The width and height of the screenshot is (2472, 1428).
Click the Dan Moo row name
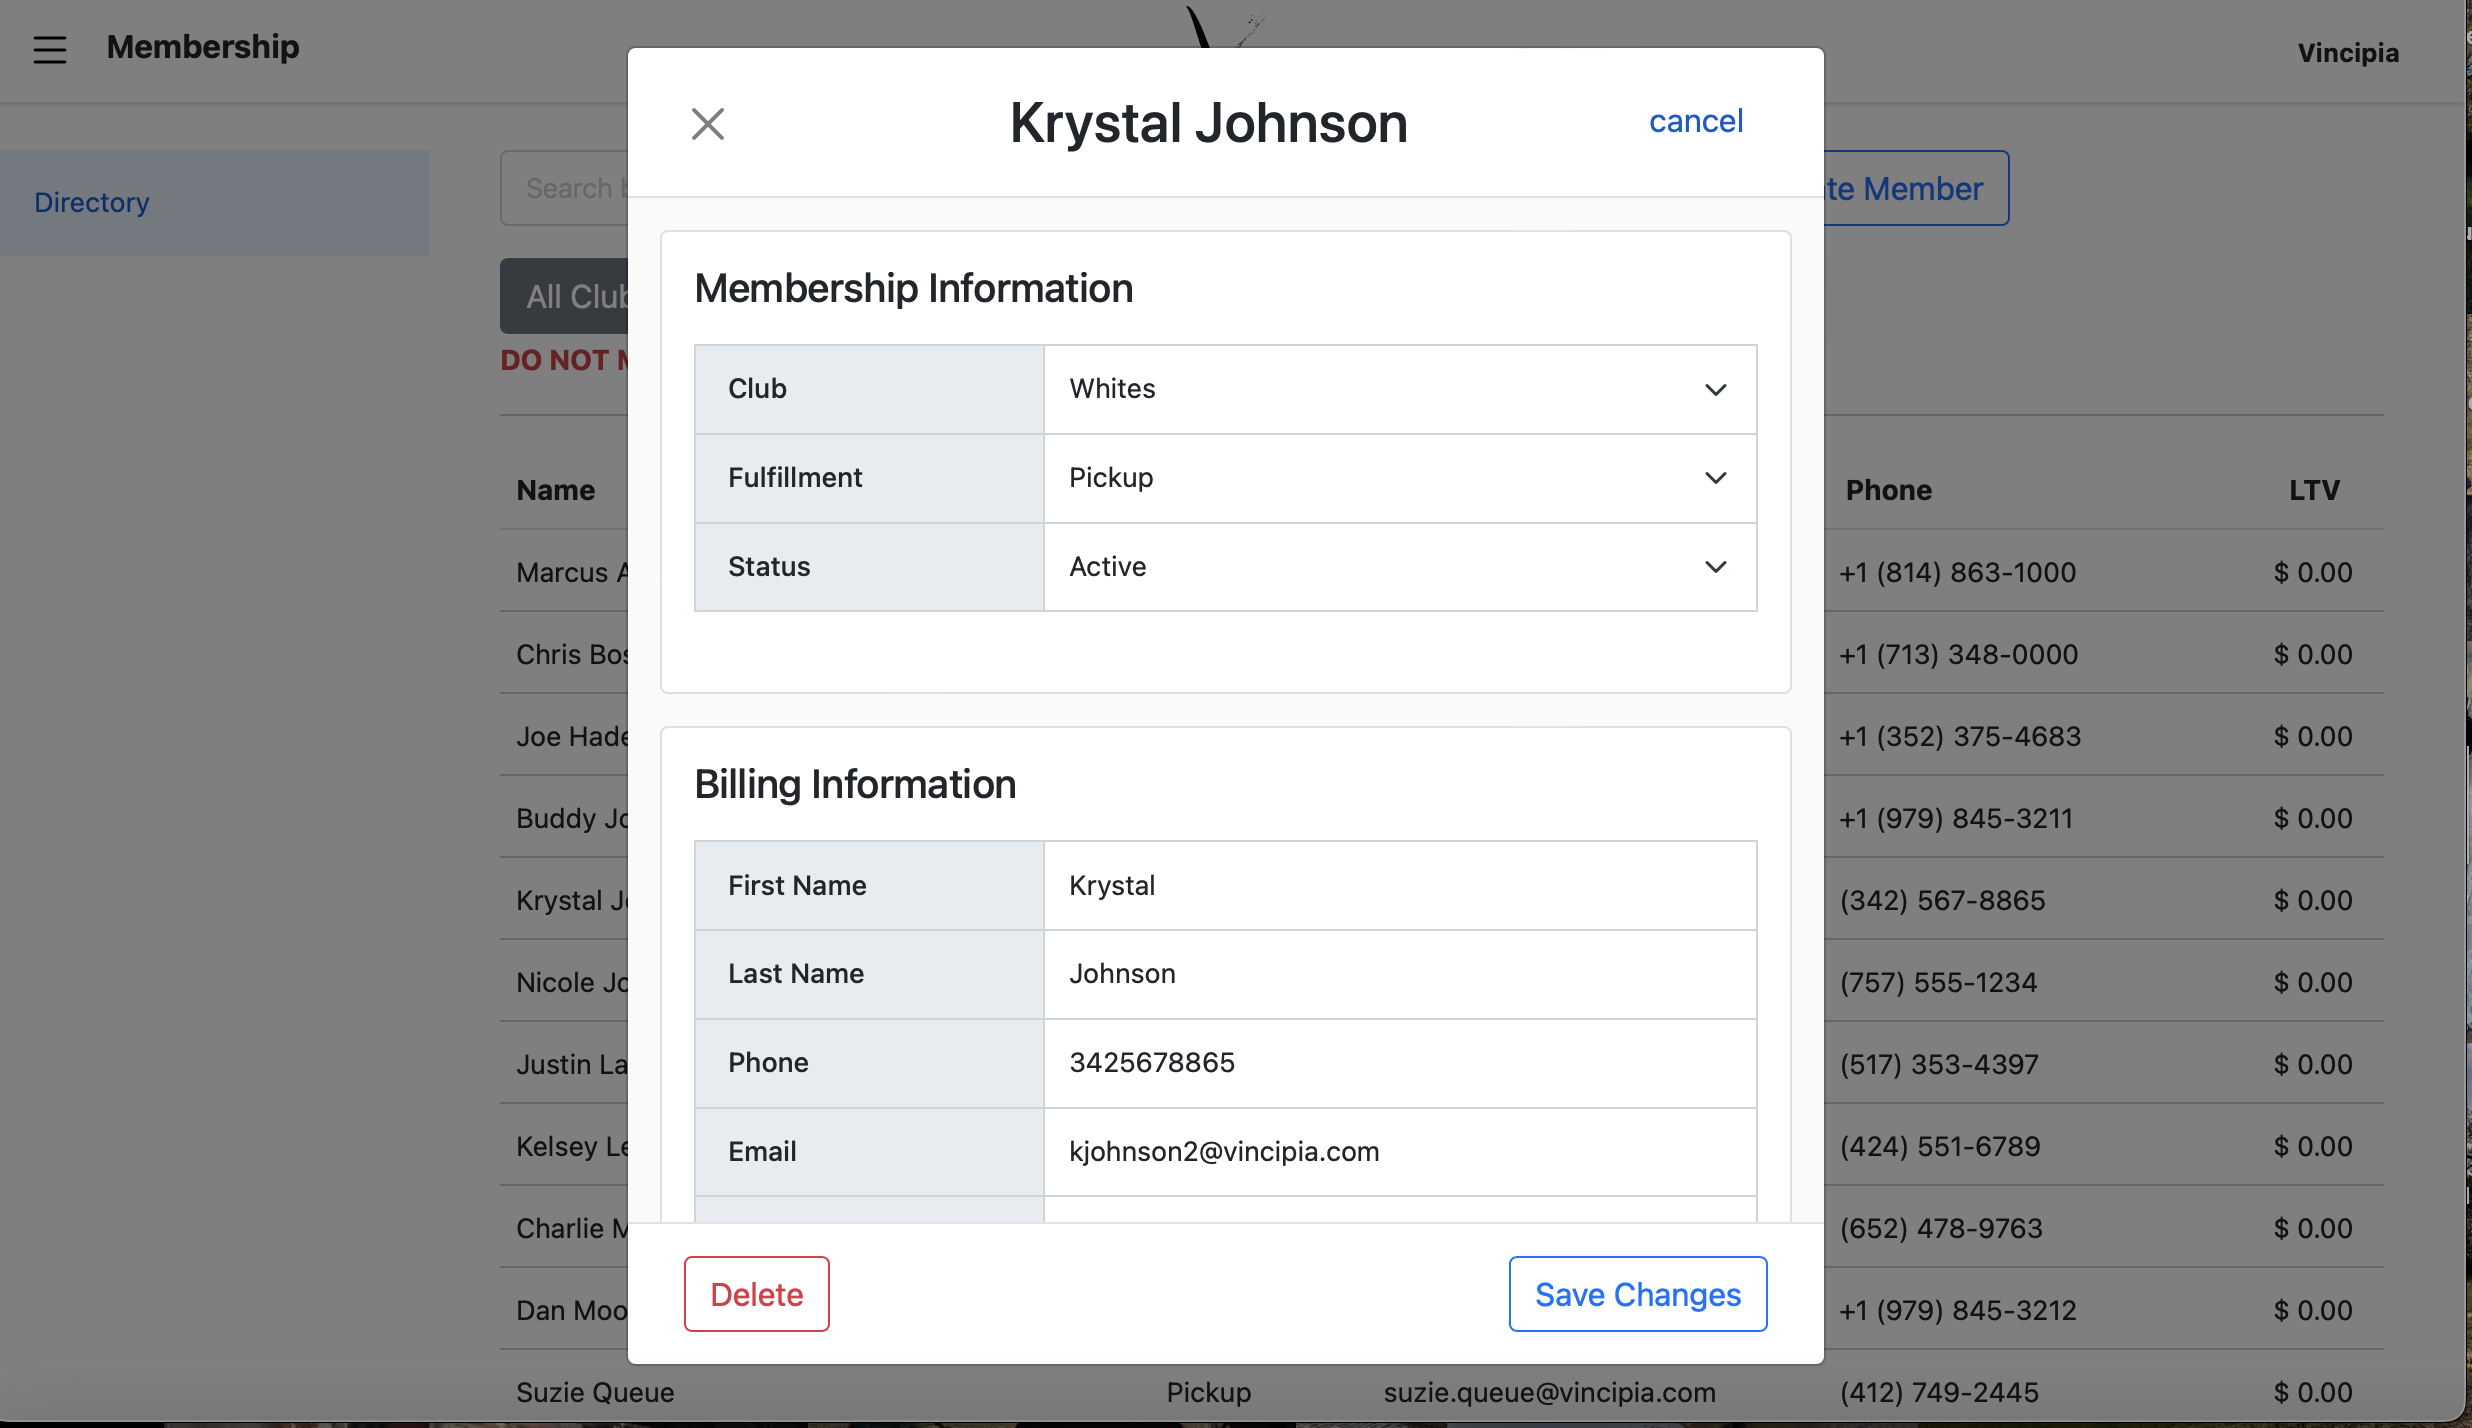click(572, 1310)
